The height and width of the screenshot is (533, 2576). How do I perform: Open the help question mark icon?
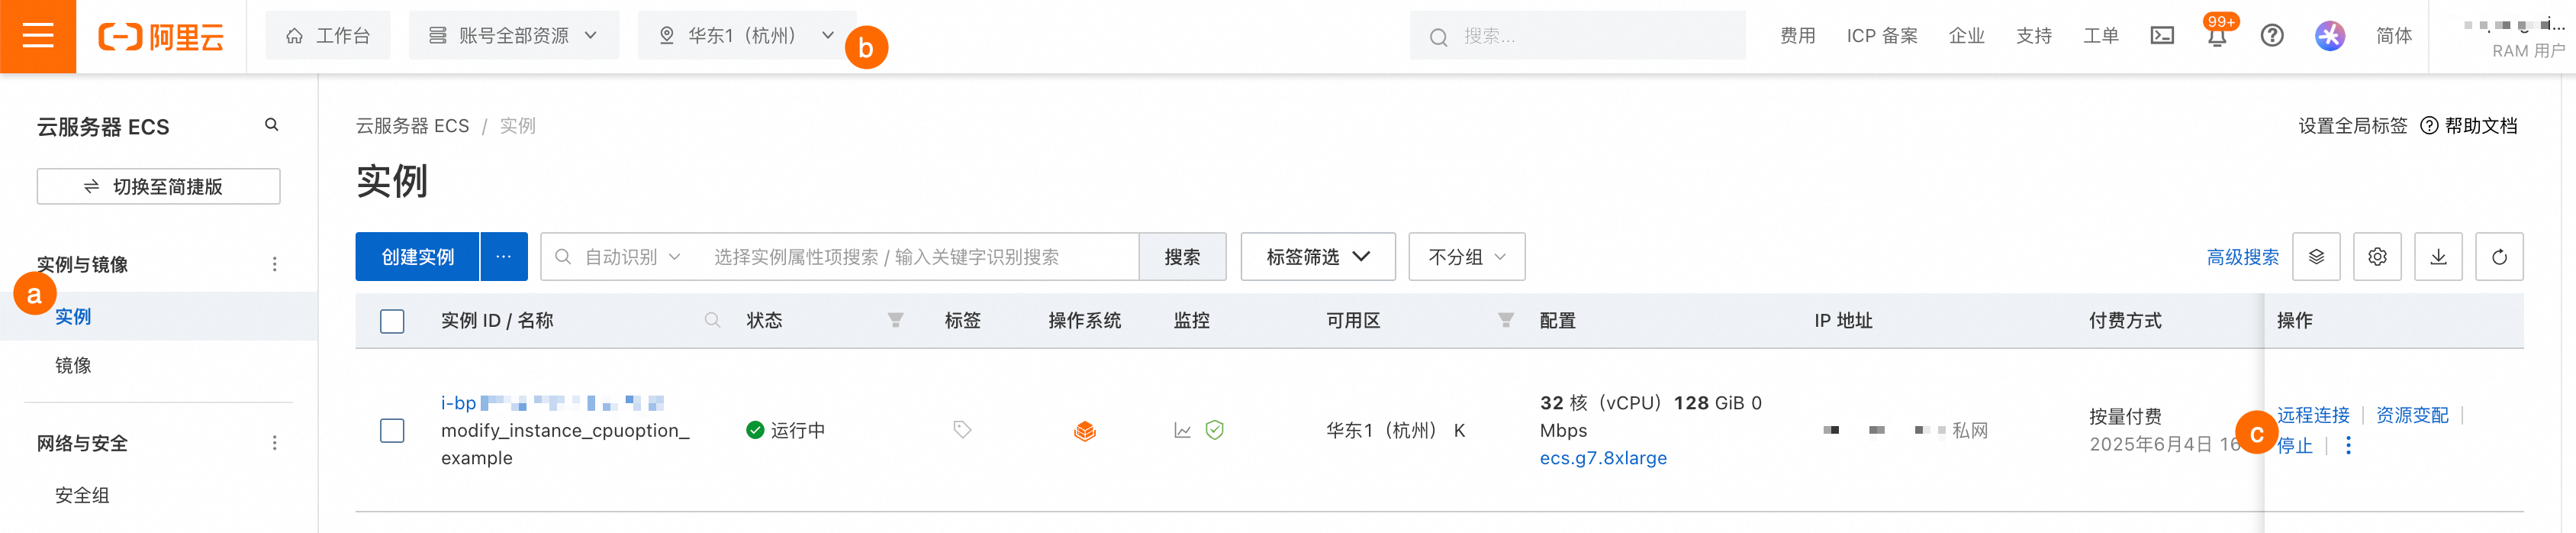pyautogui.click(x=2272, y=36)
